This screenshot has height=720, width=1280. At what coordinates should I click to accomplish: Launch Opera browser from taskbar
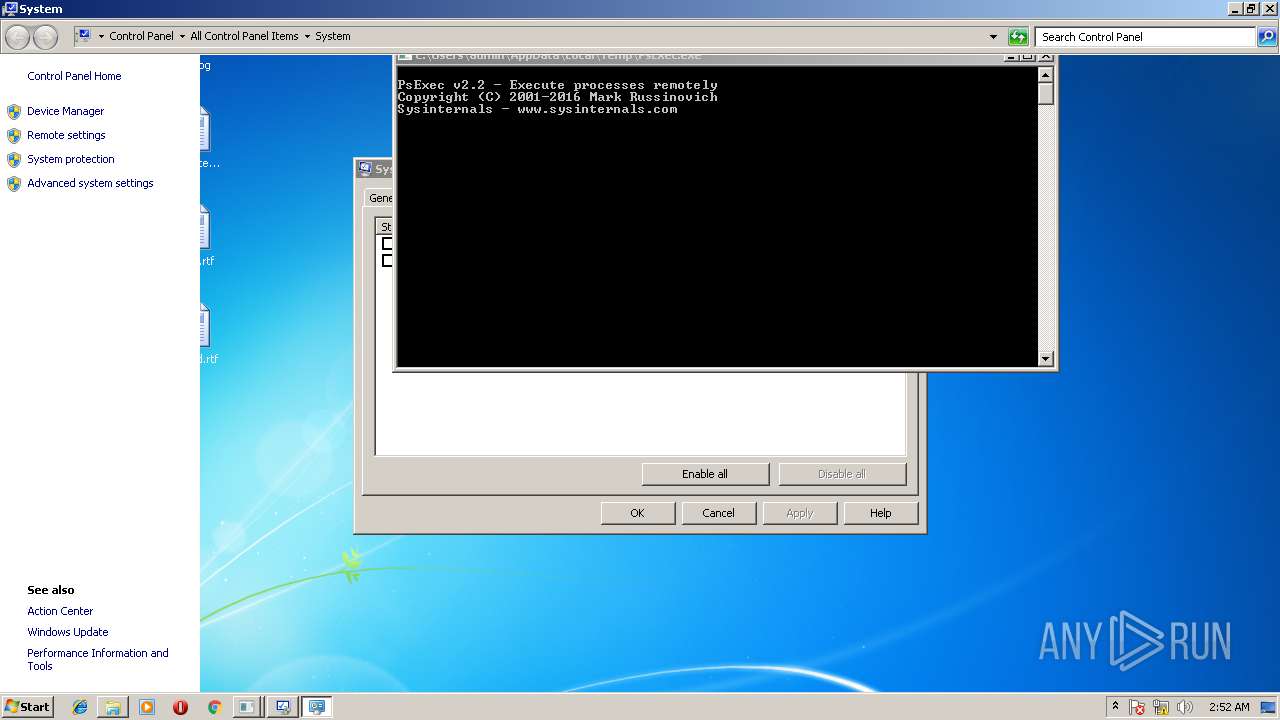[x=180, y=707]
